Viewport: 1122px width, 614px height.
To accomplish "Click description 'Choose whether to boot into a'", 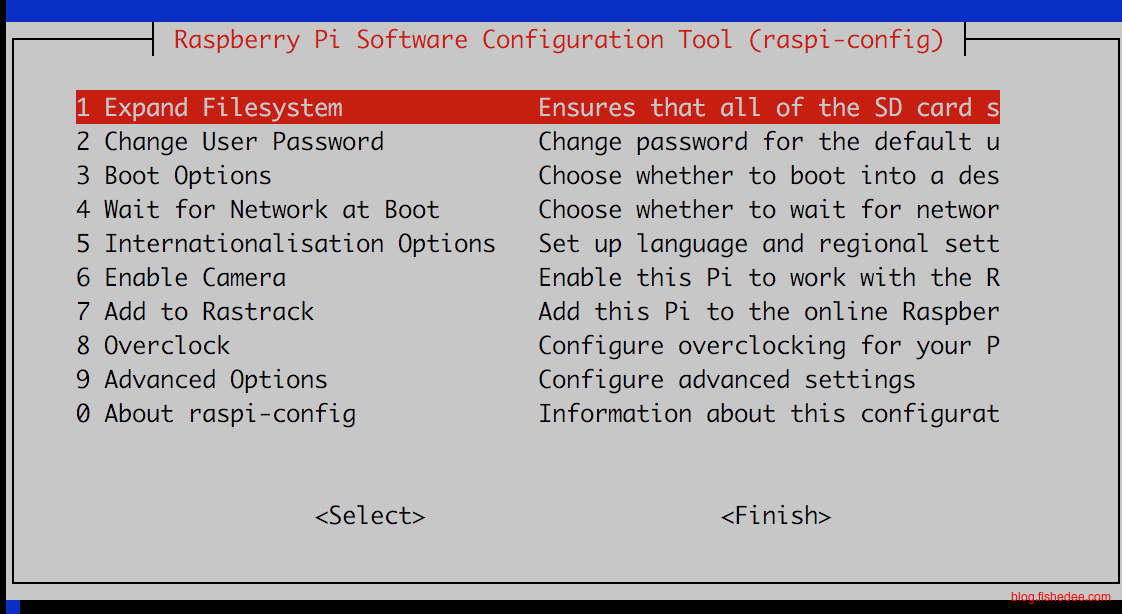I will tap(768, 176).
